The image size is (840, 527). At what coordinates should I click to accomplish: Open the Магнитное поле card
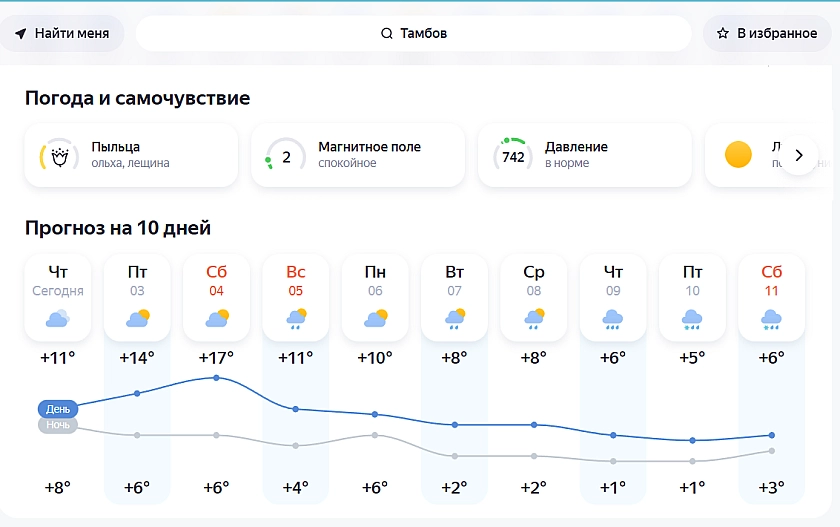pyautogui.click(x=358, y=155)
